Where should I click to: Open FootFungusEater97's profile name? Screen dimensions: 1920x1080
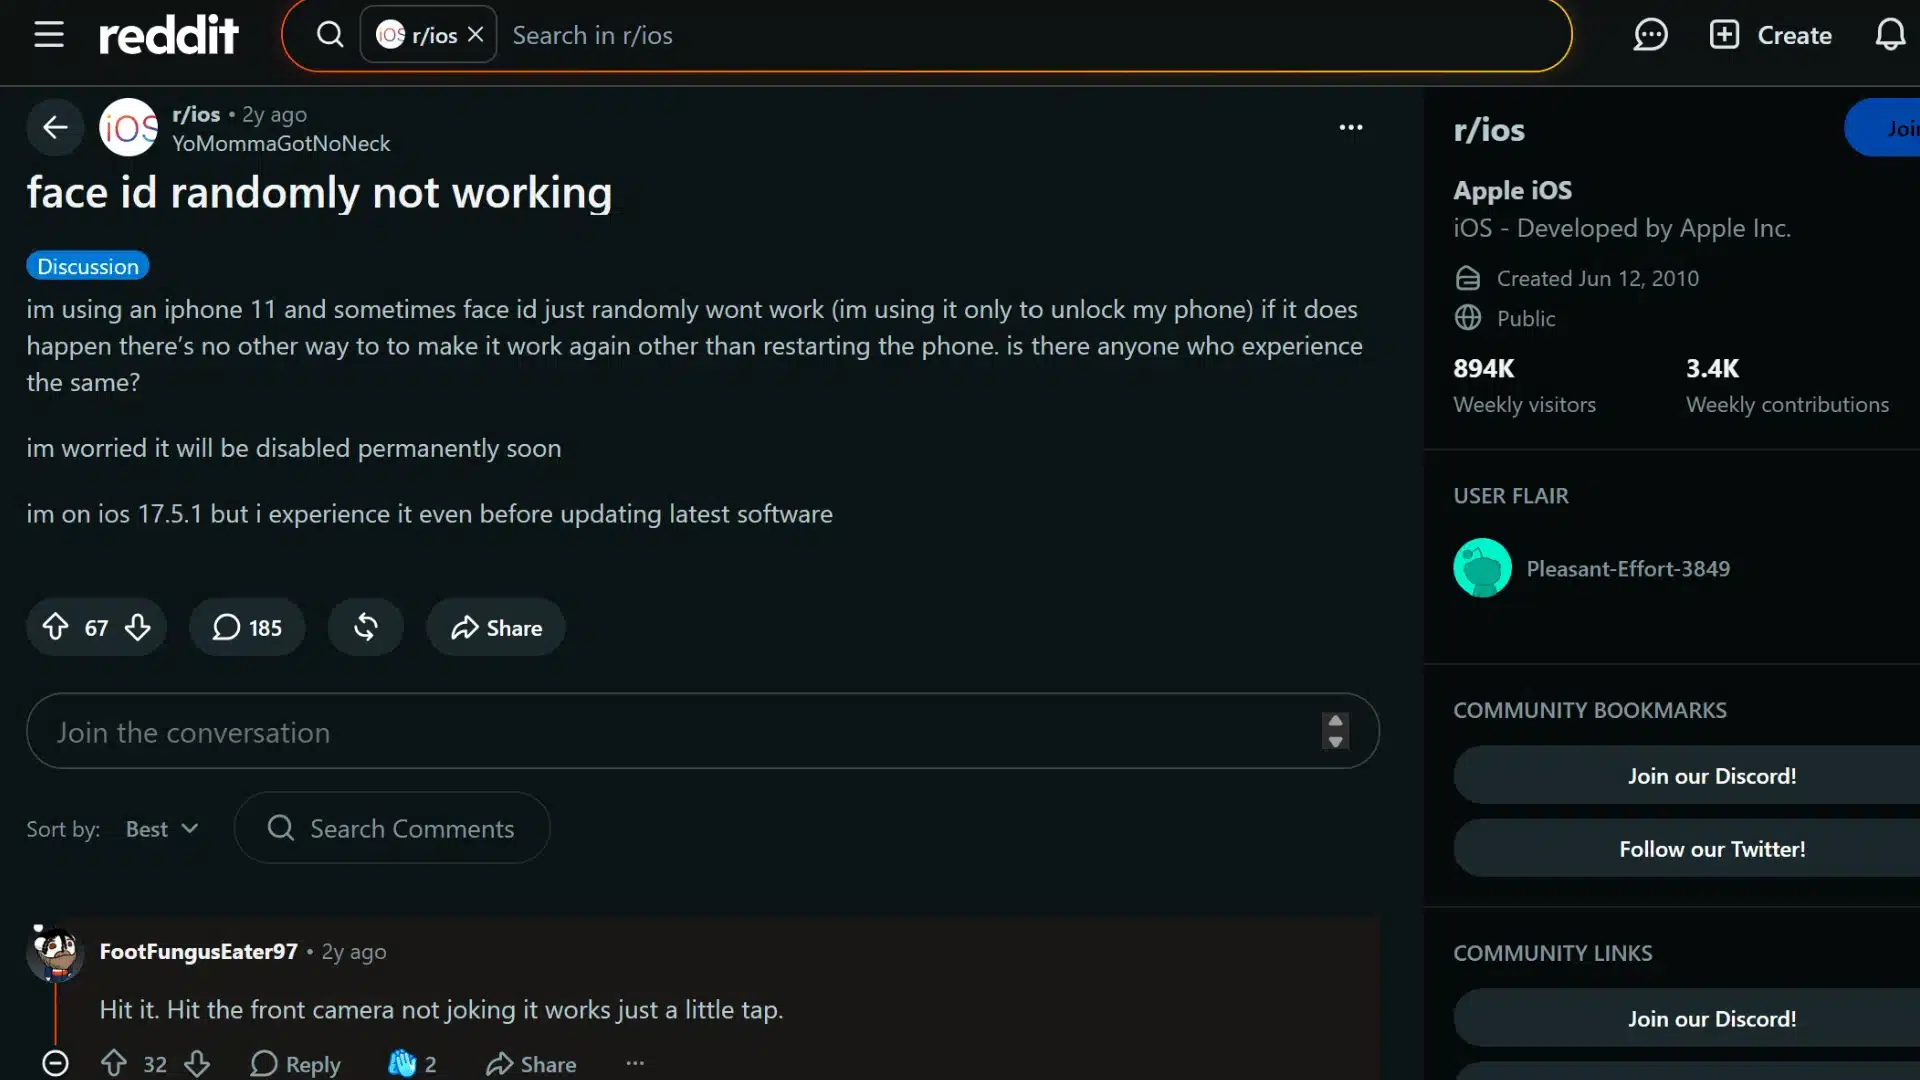(199, 951)
